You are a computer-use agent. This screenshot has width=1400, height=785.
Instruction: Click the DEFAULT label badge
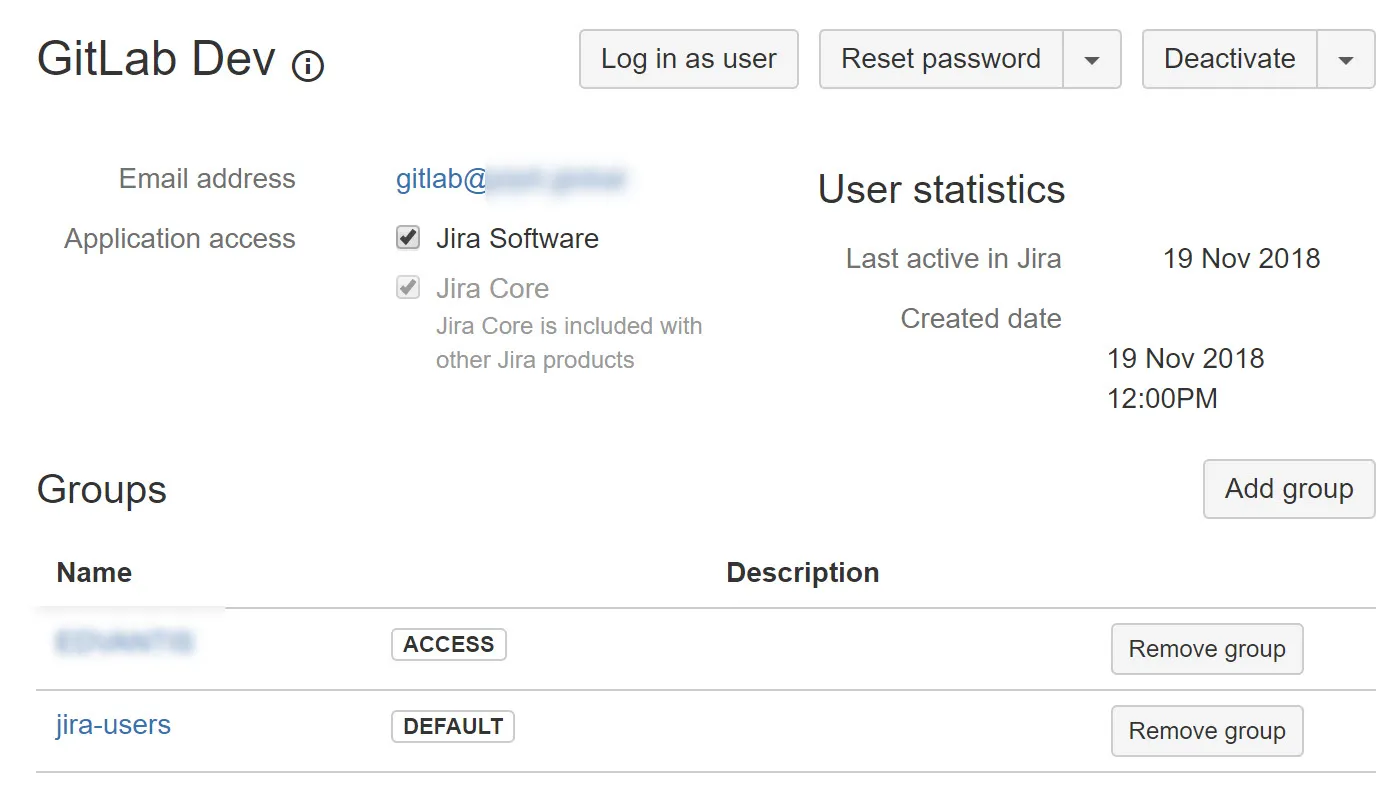click(453, 726)
